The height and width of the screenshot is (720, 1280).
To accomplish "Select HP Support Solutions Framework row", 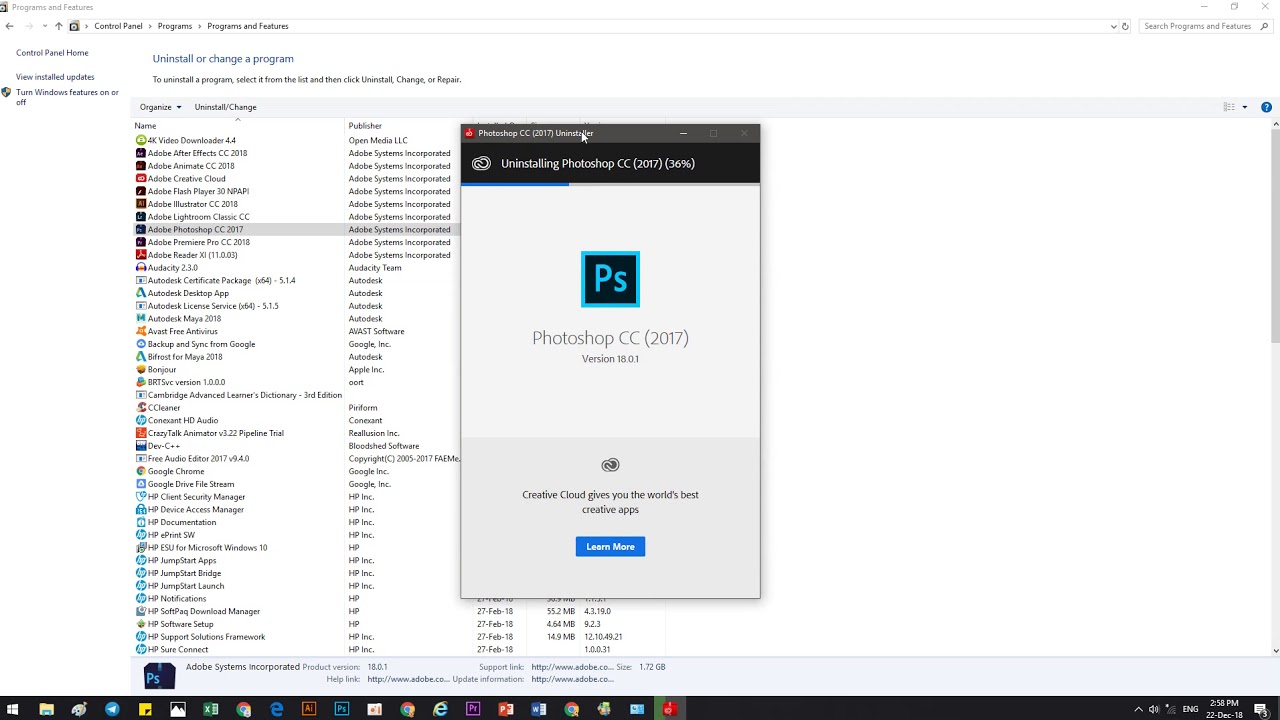I will click(400, 637).
